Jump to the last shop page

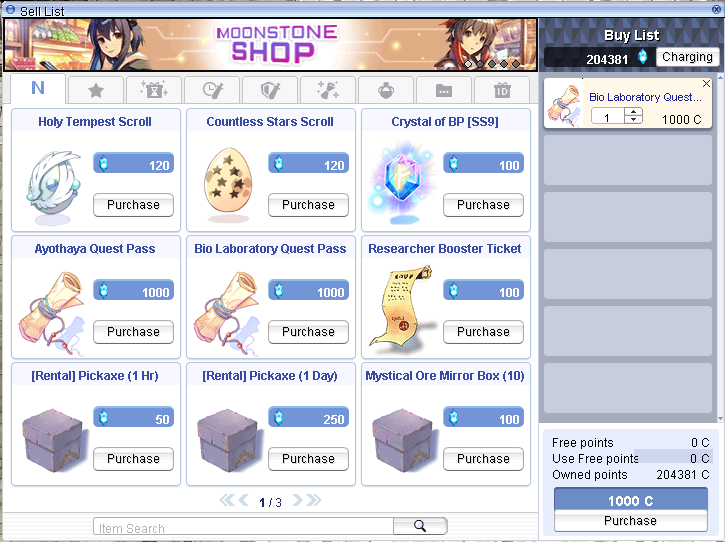coord(313,500)
